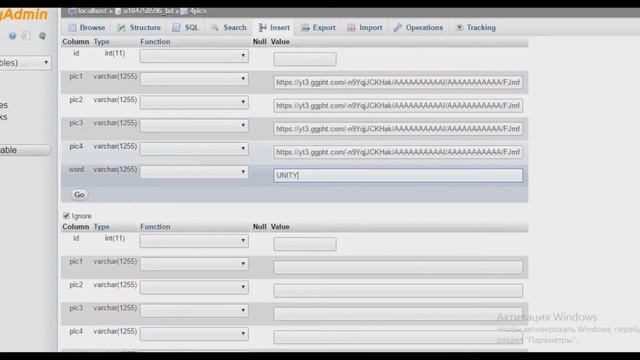
Task: Open Function dropdown for pic1 in second form
Action: [194, 264]
